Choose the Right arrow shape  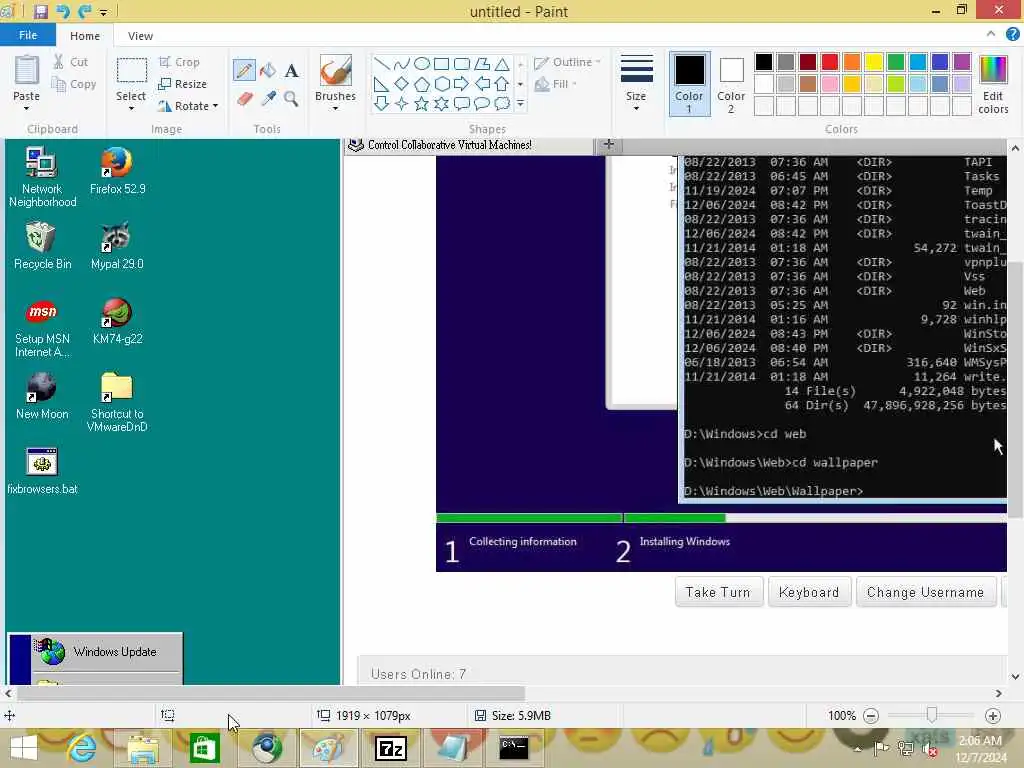click(x=462, y=84)
